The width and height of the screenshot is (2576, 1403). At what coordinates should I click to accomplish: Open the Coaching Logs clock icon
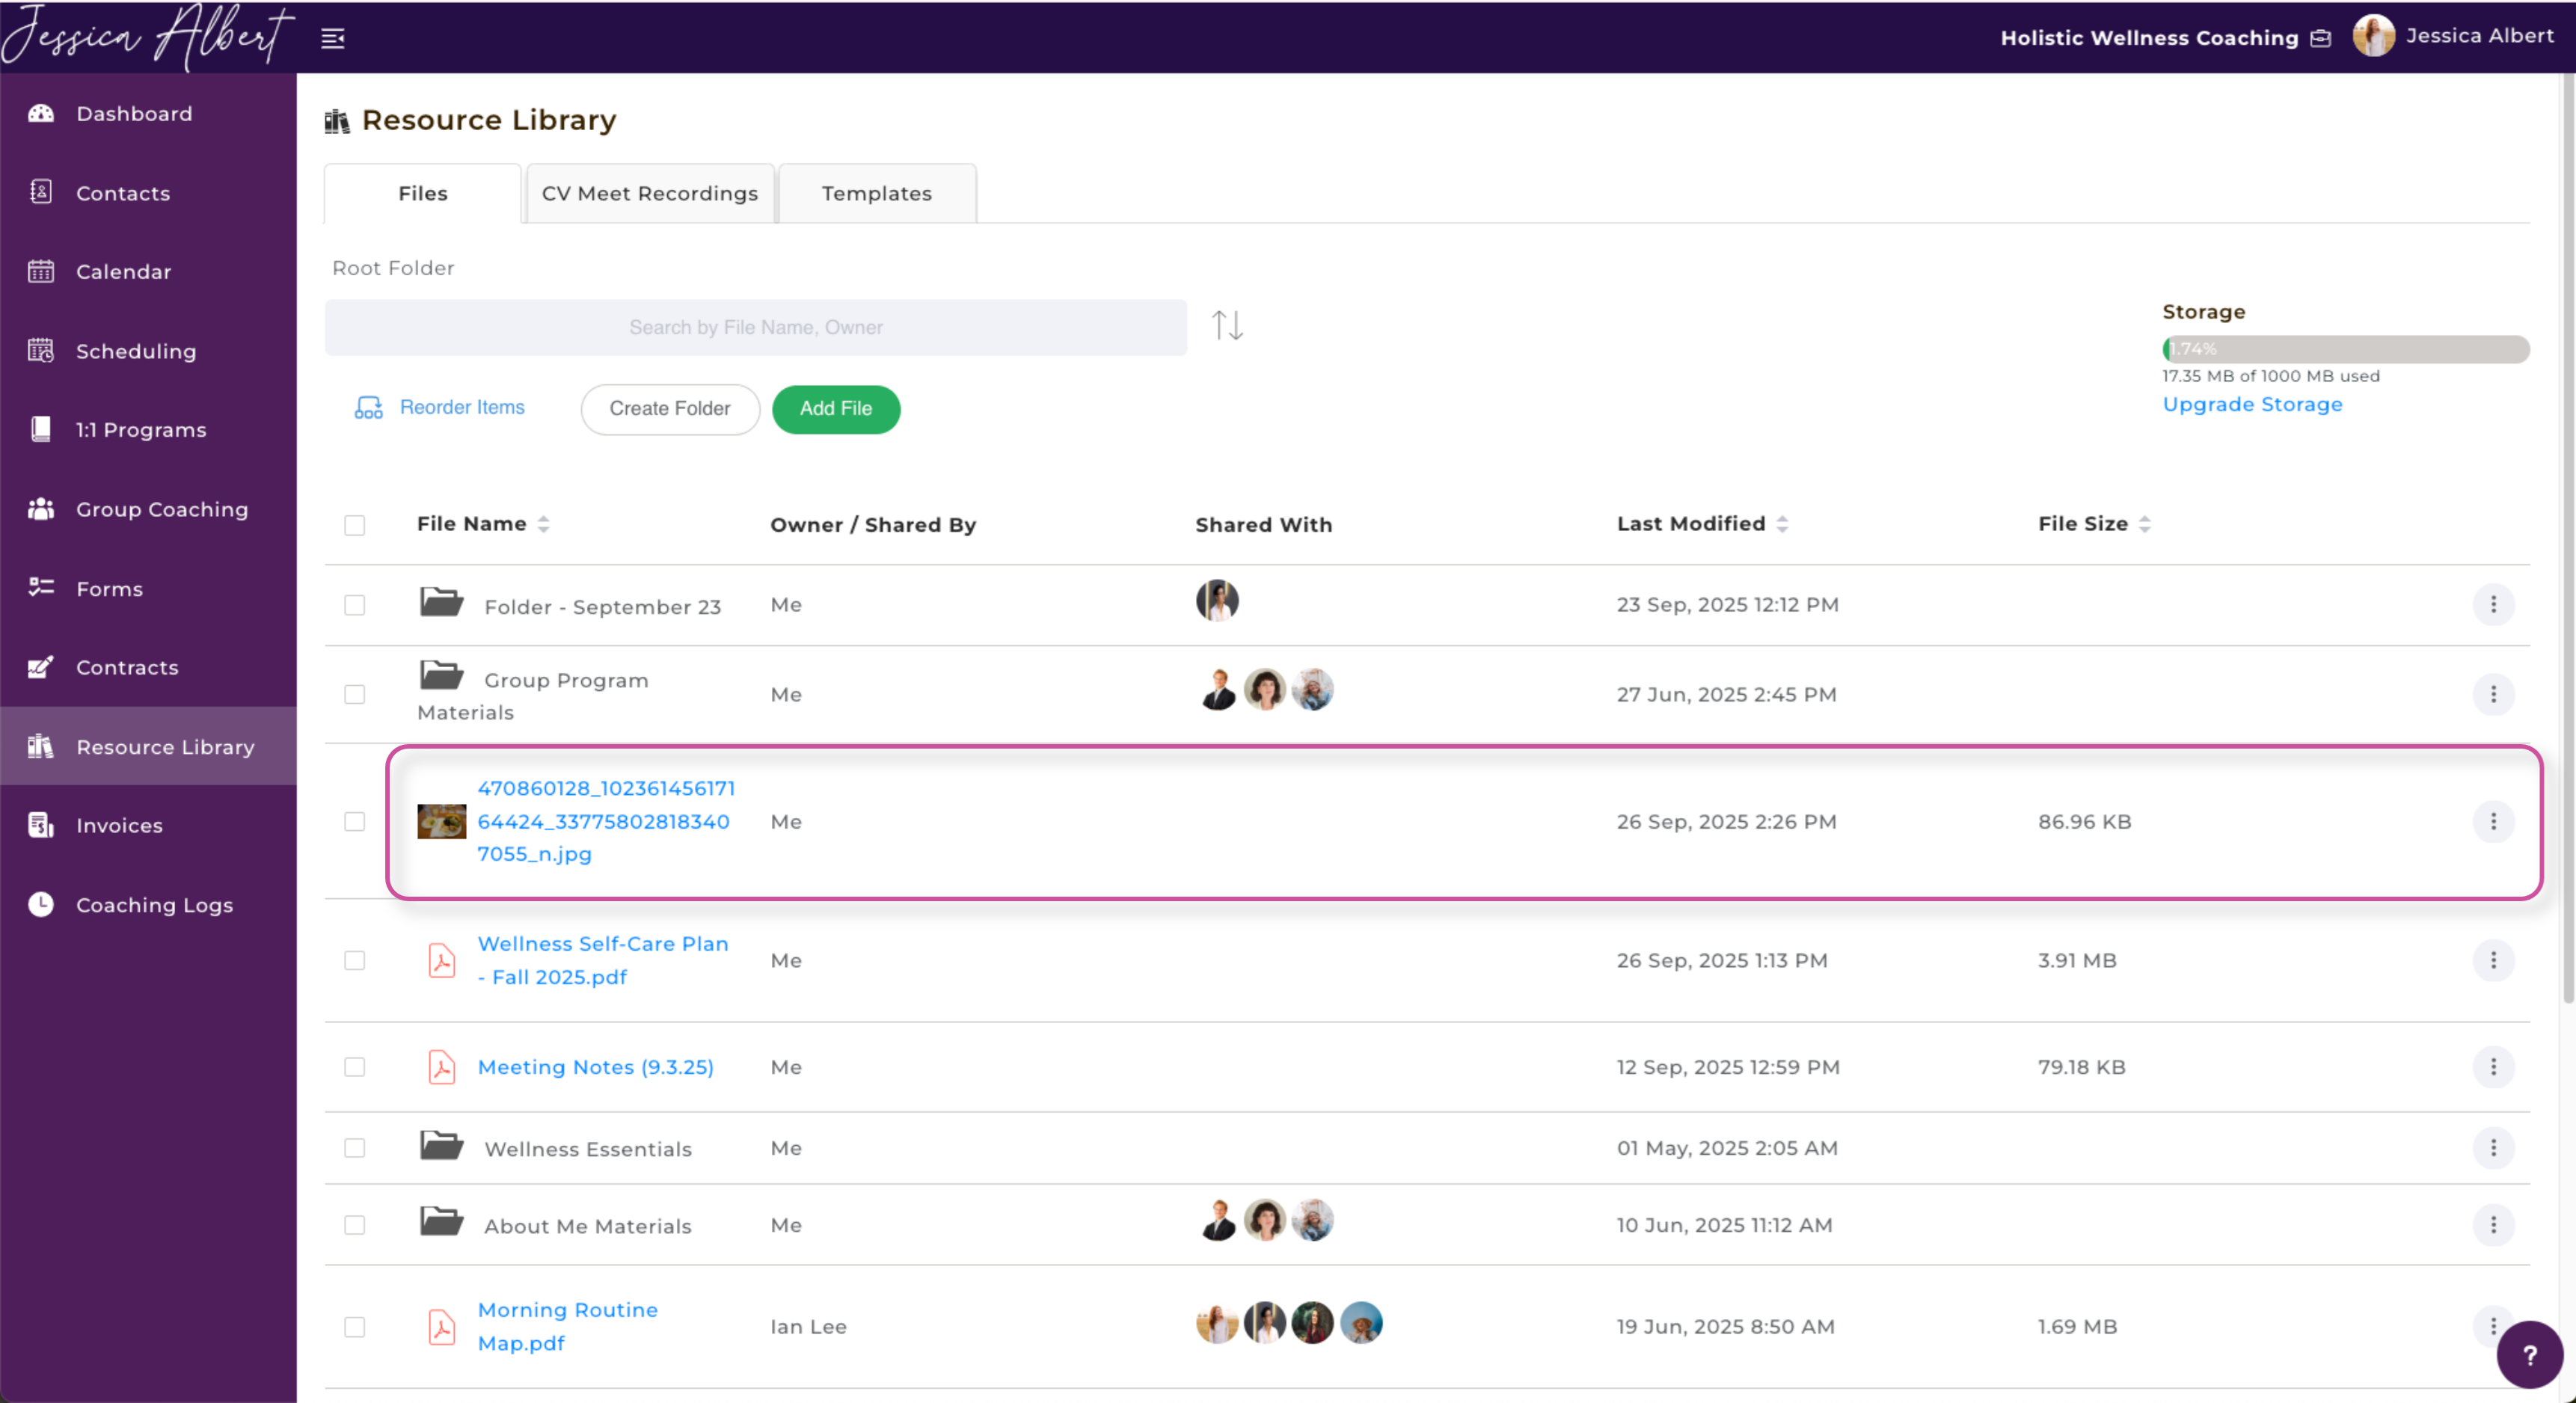[41, 904]
